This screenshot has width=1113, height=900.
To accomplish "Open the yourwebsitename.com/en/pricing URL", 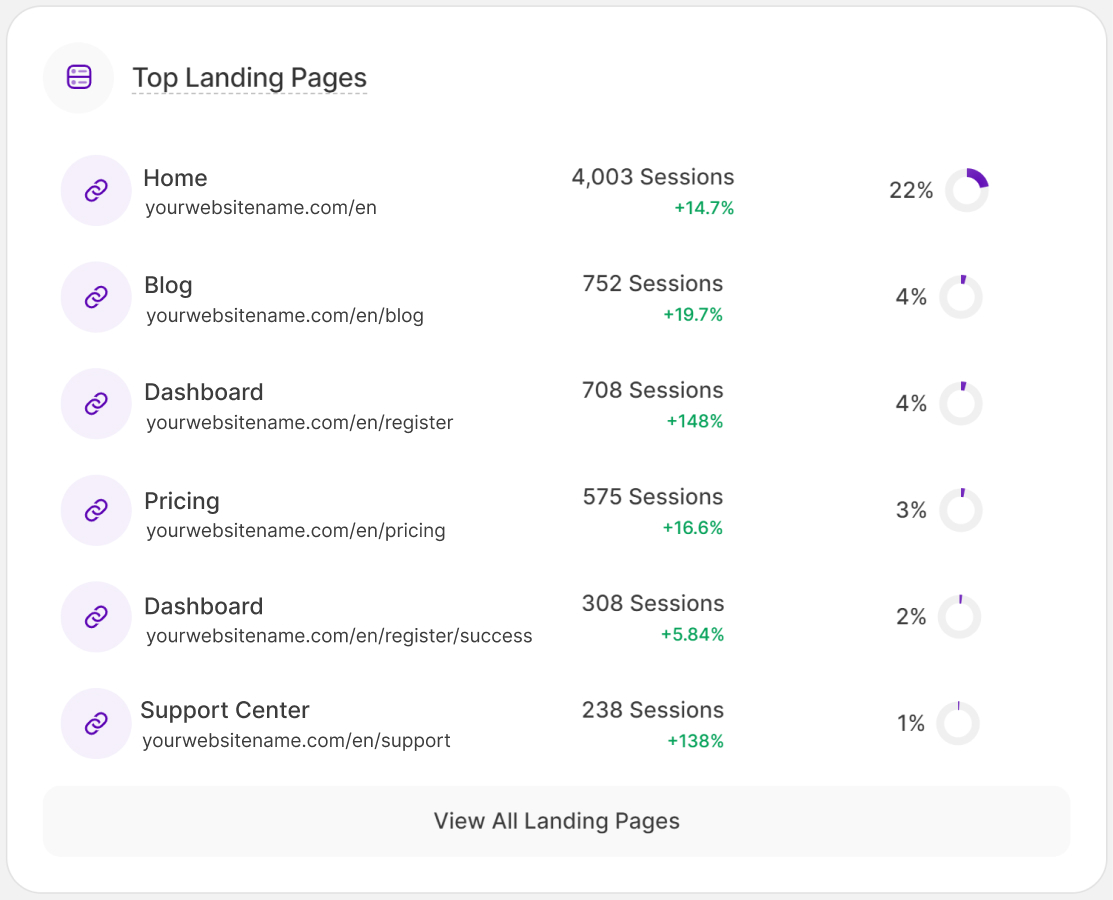I will [296, 530].
